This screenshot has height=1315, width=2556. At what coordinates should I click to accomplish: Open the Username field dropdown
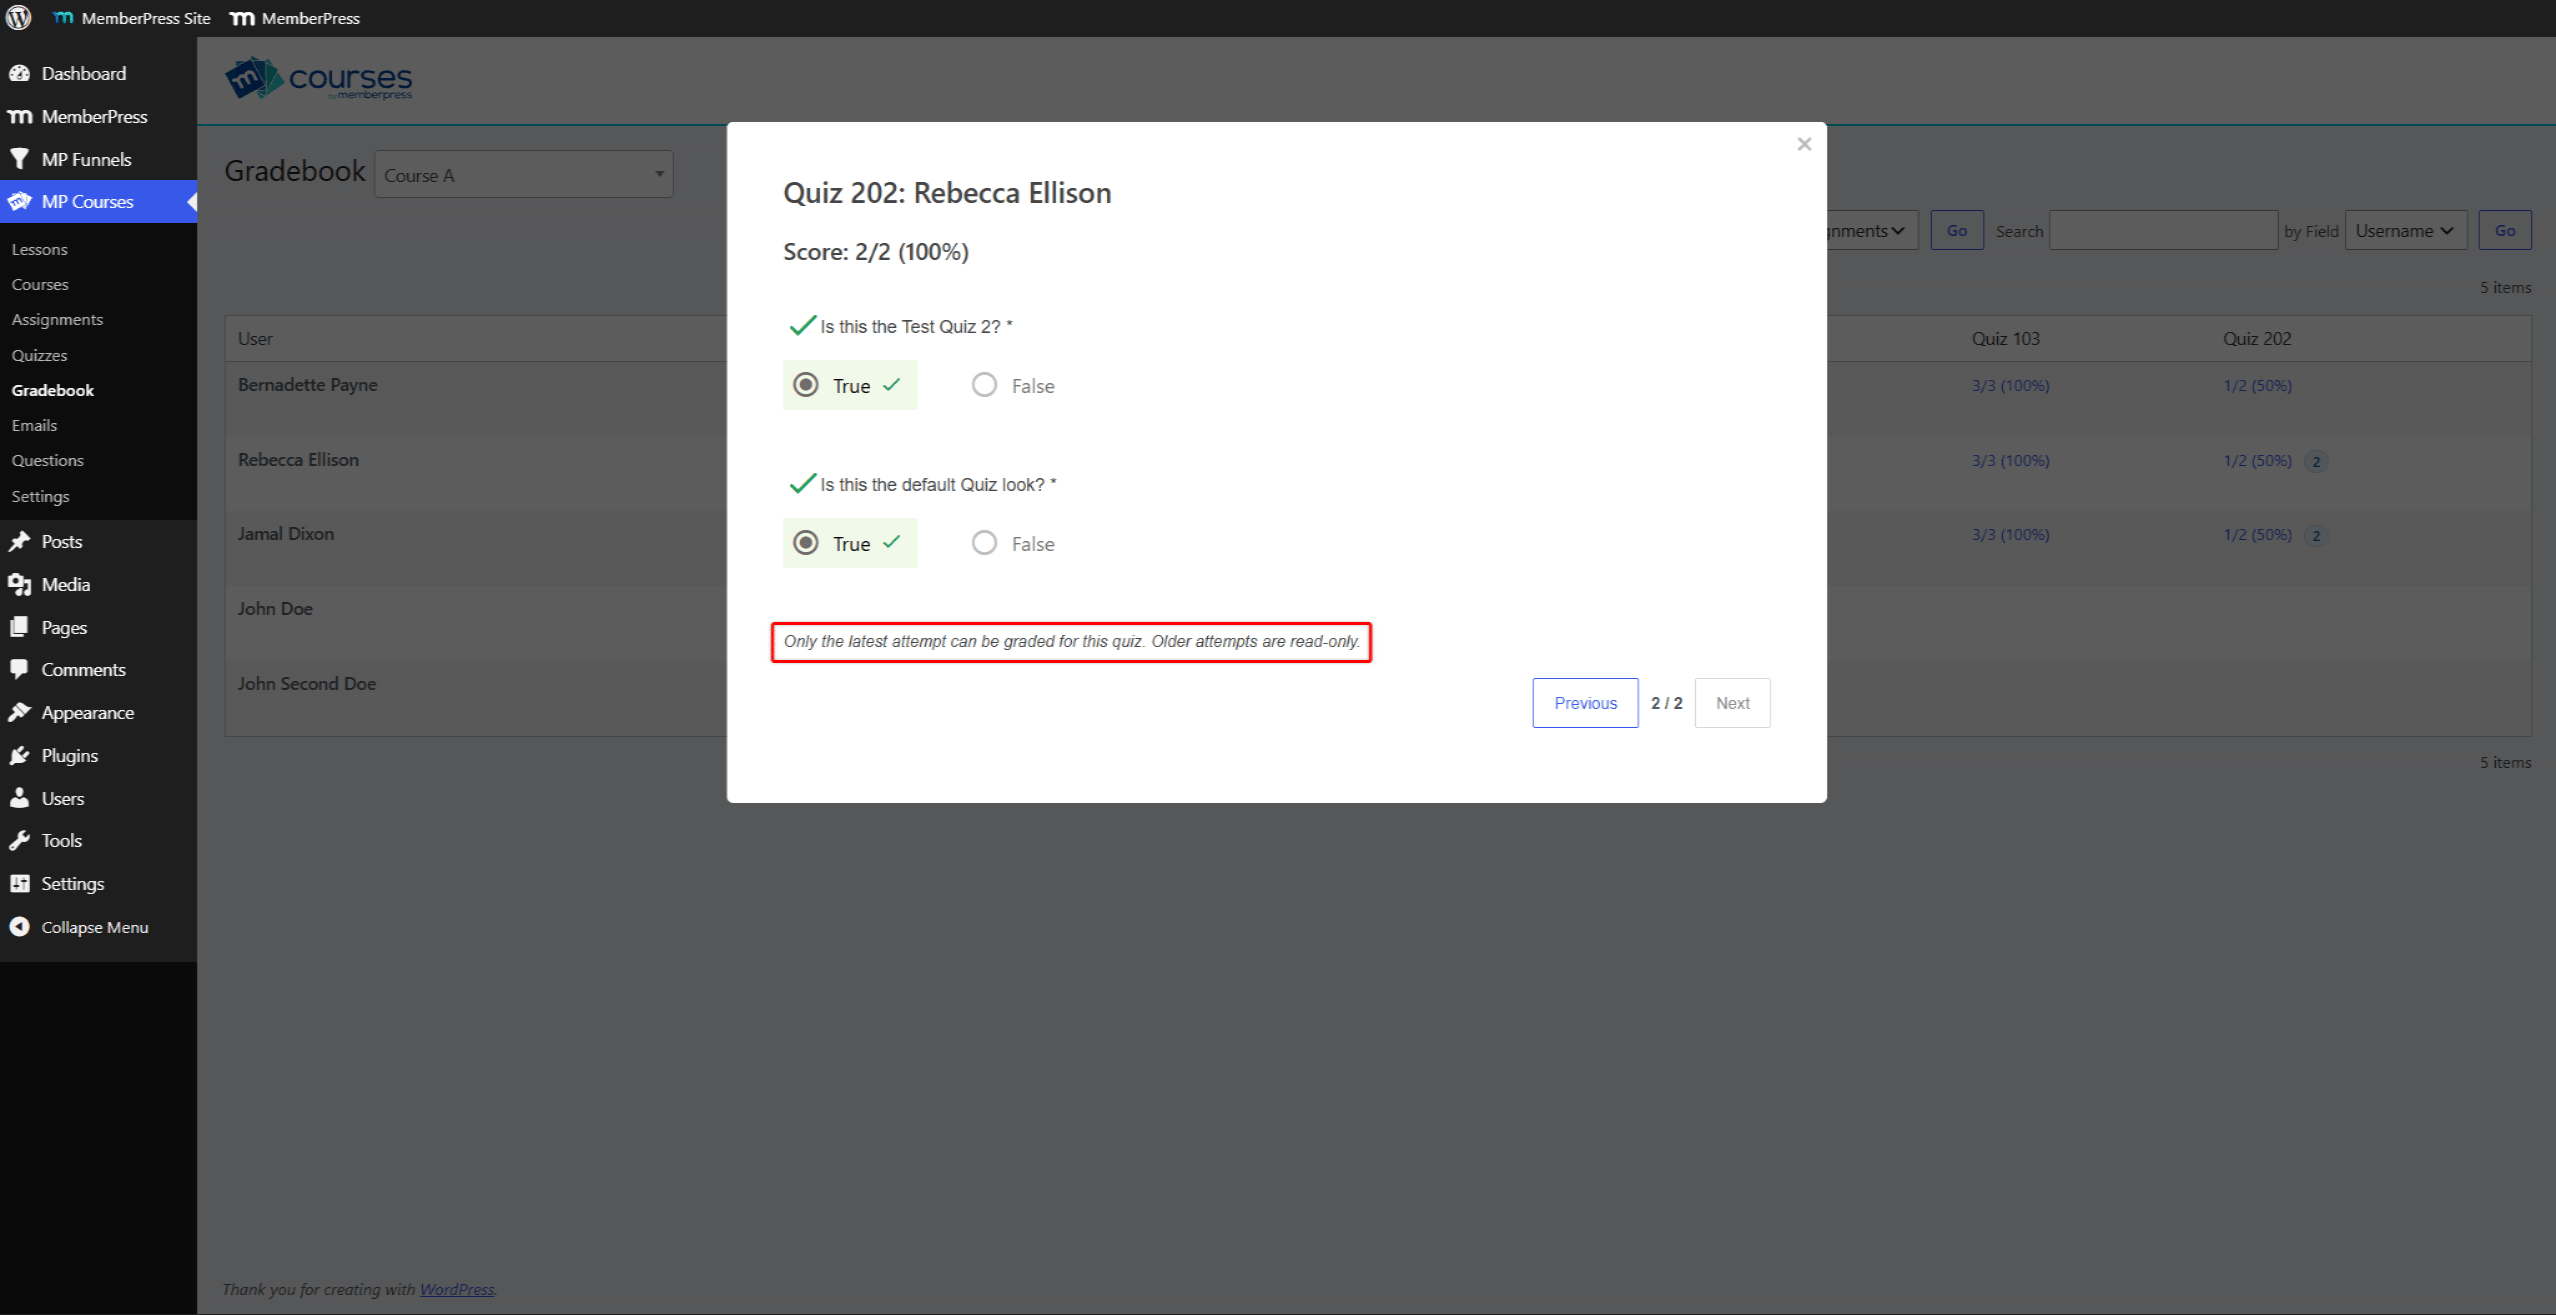pos(2405,231)
